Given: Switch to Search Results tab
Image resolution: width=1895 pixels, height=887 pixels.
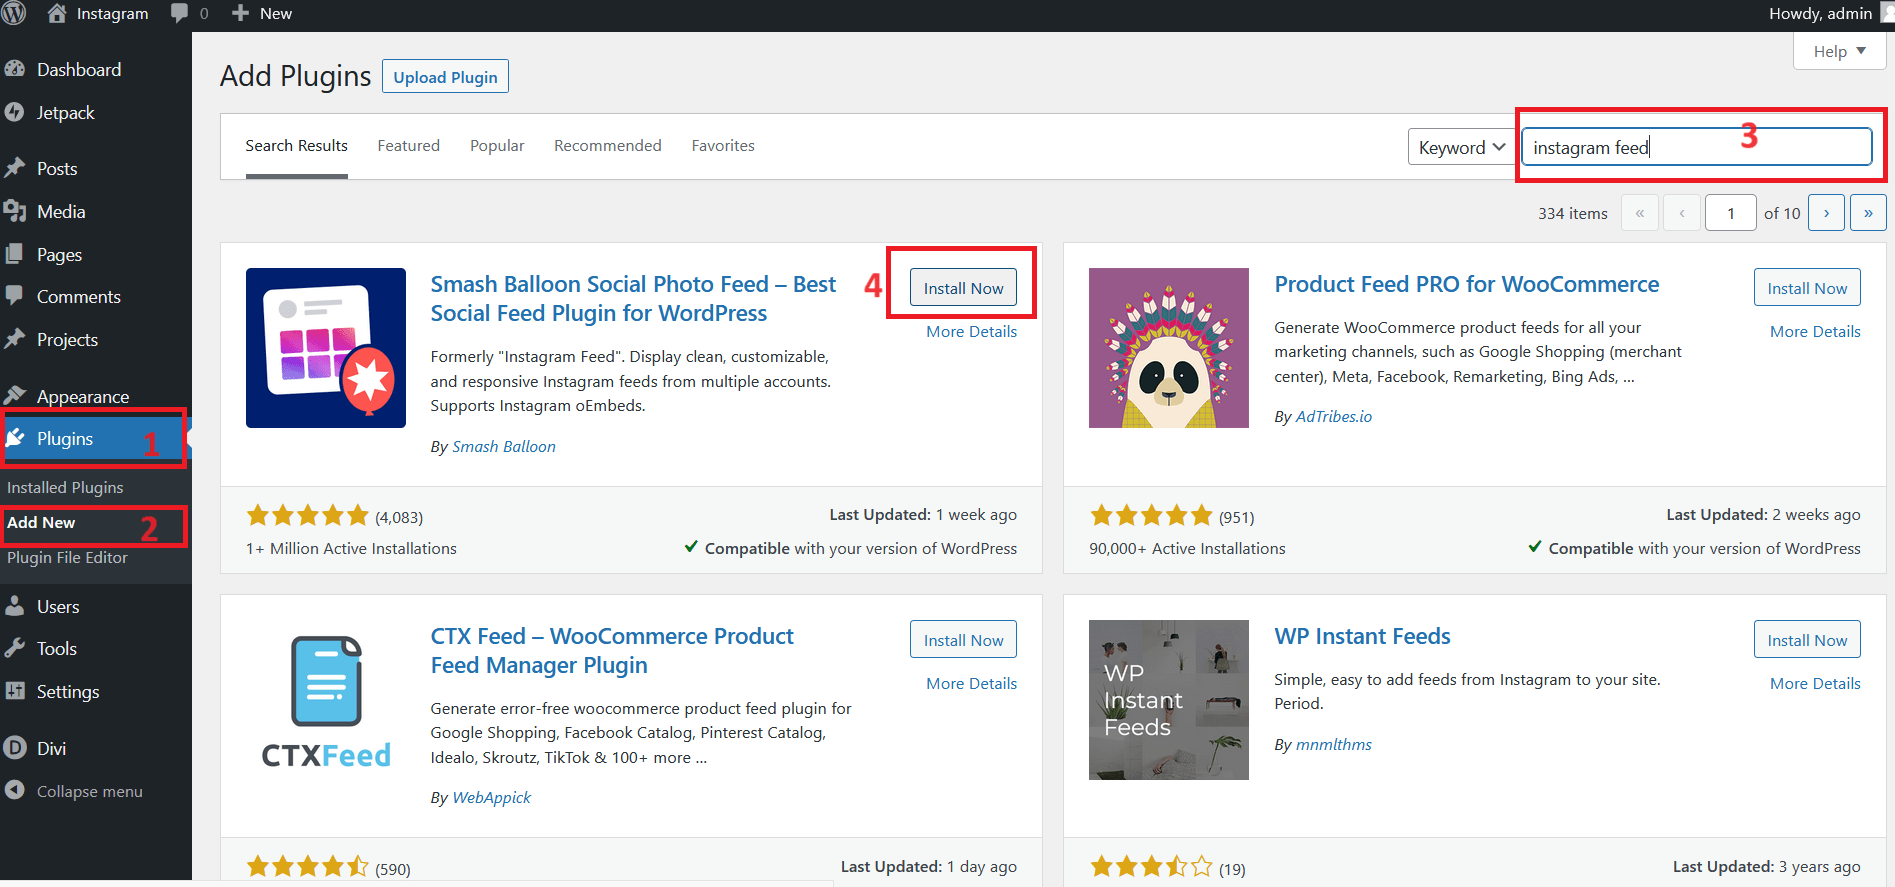Looking at the screenshot, I should click(297, 146).
